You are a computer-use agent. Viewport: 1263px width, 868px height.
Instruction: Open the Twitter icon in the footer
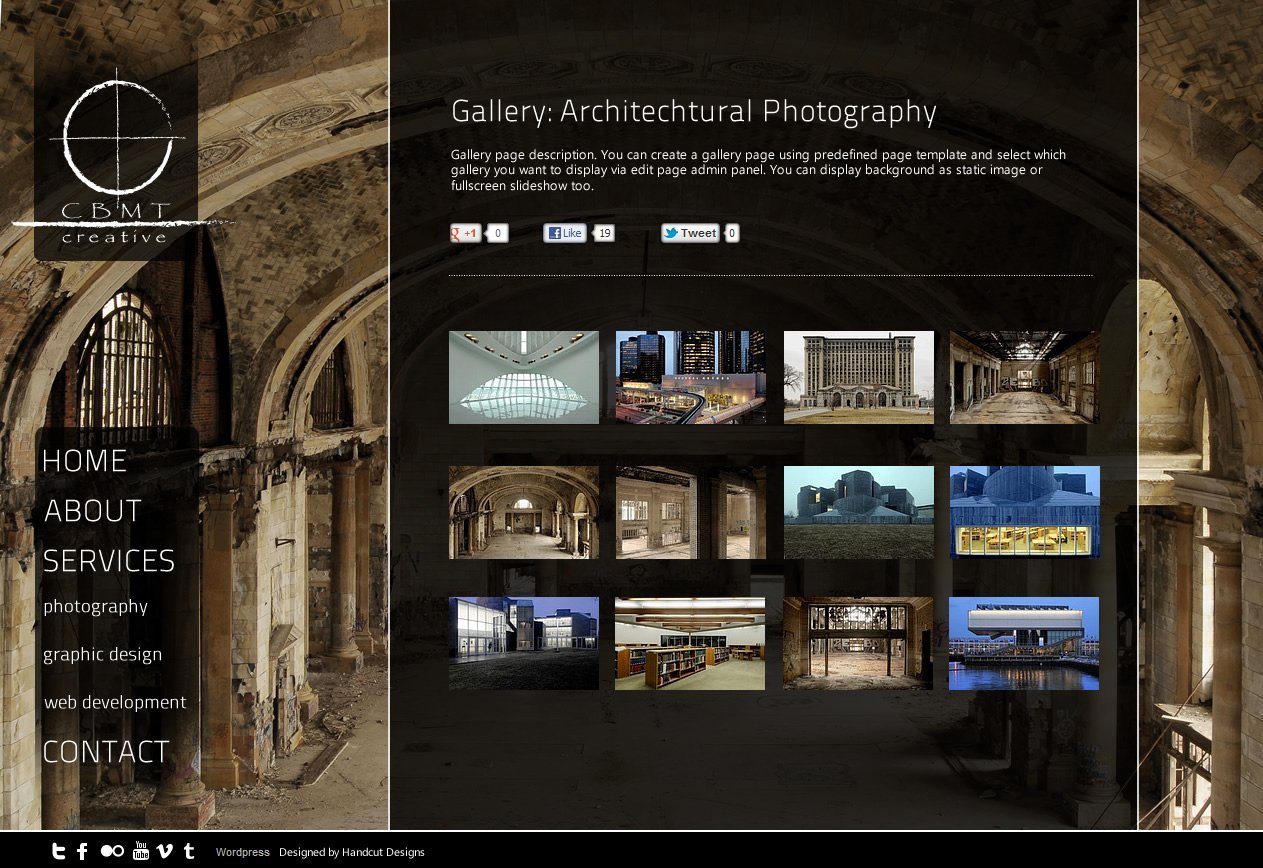tap(59, 852)
